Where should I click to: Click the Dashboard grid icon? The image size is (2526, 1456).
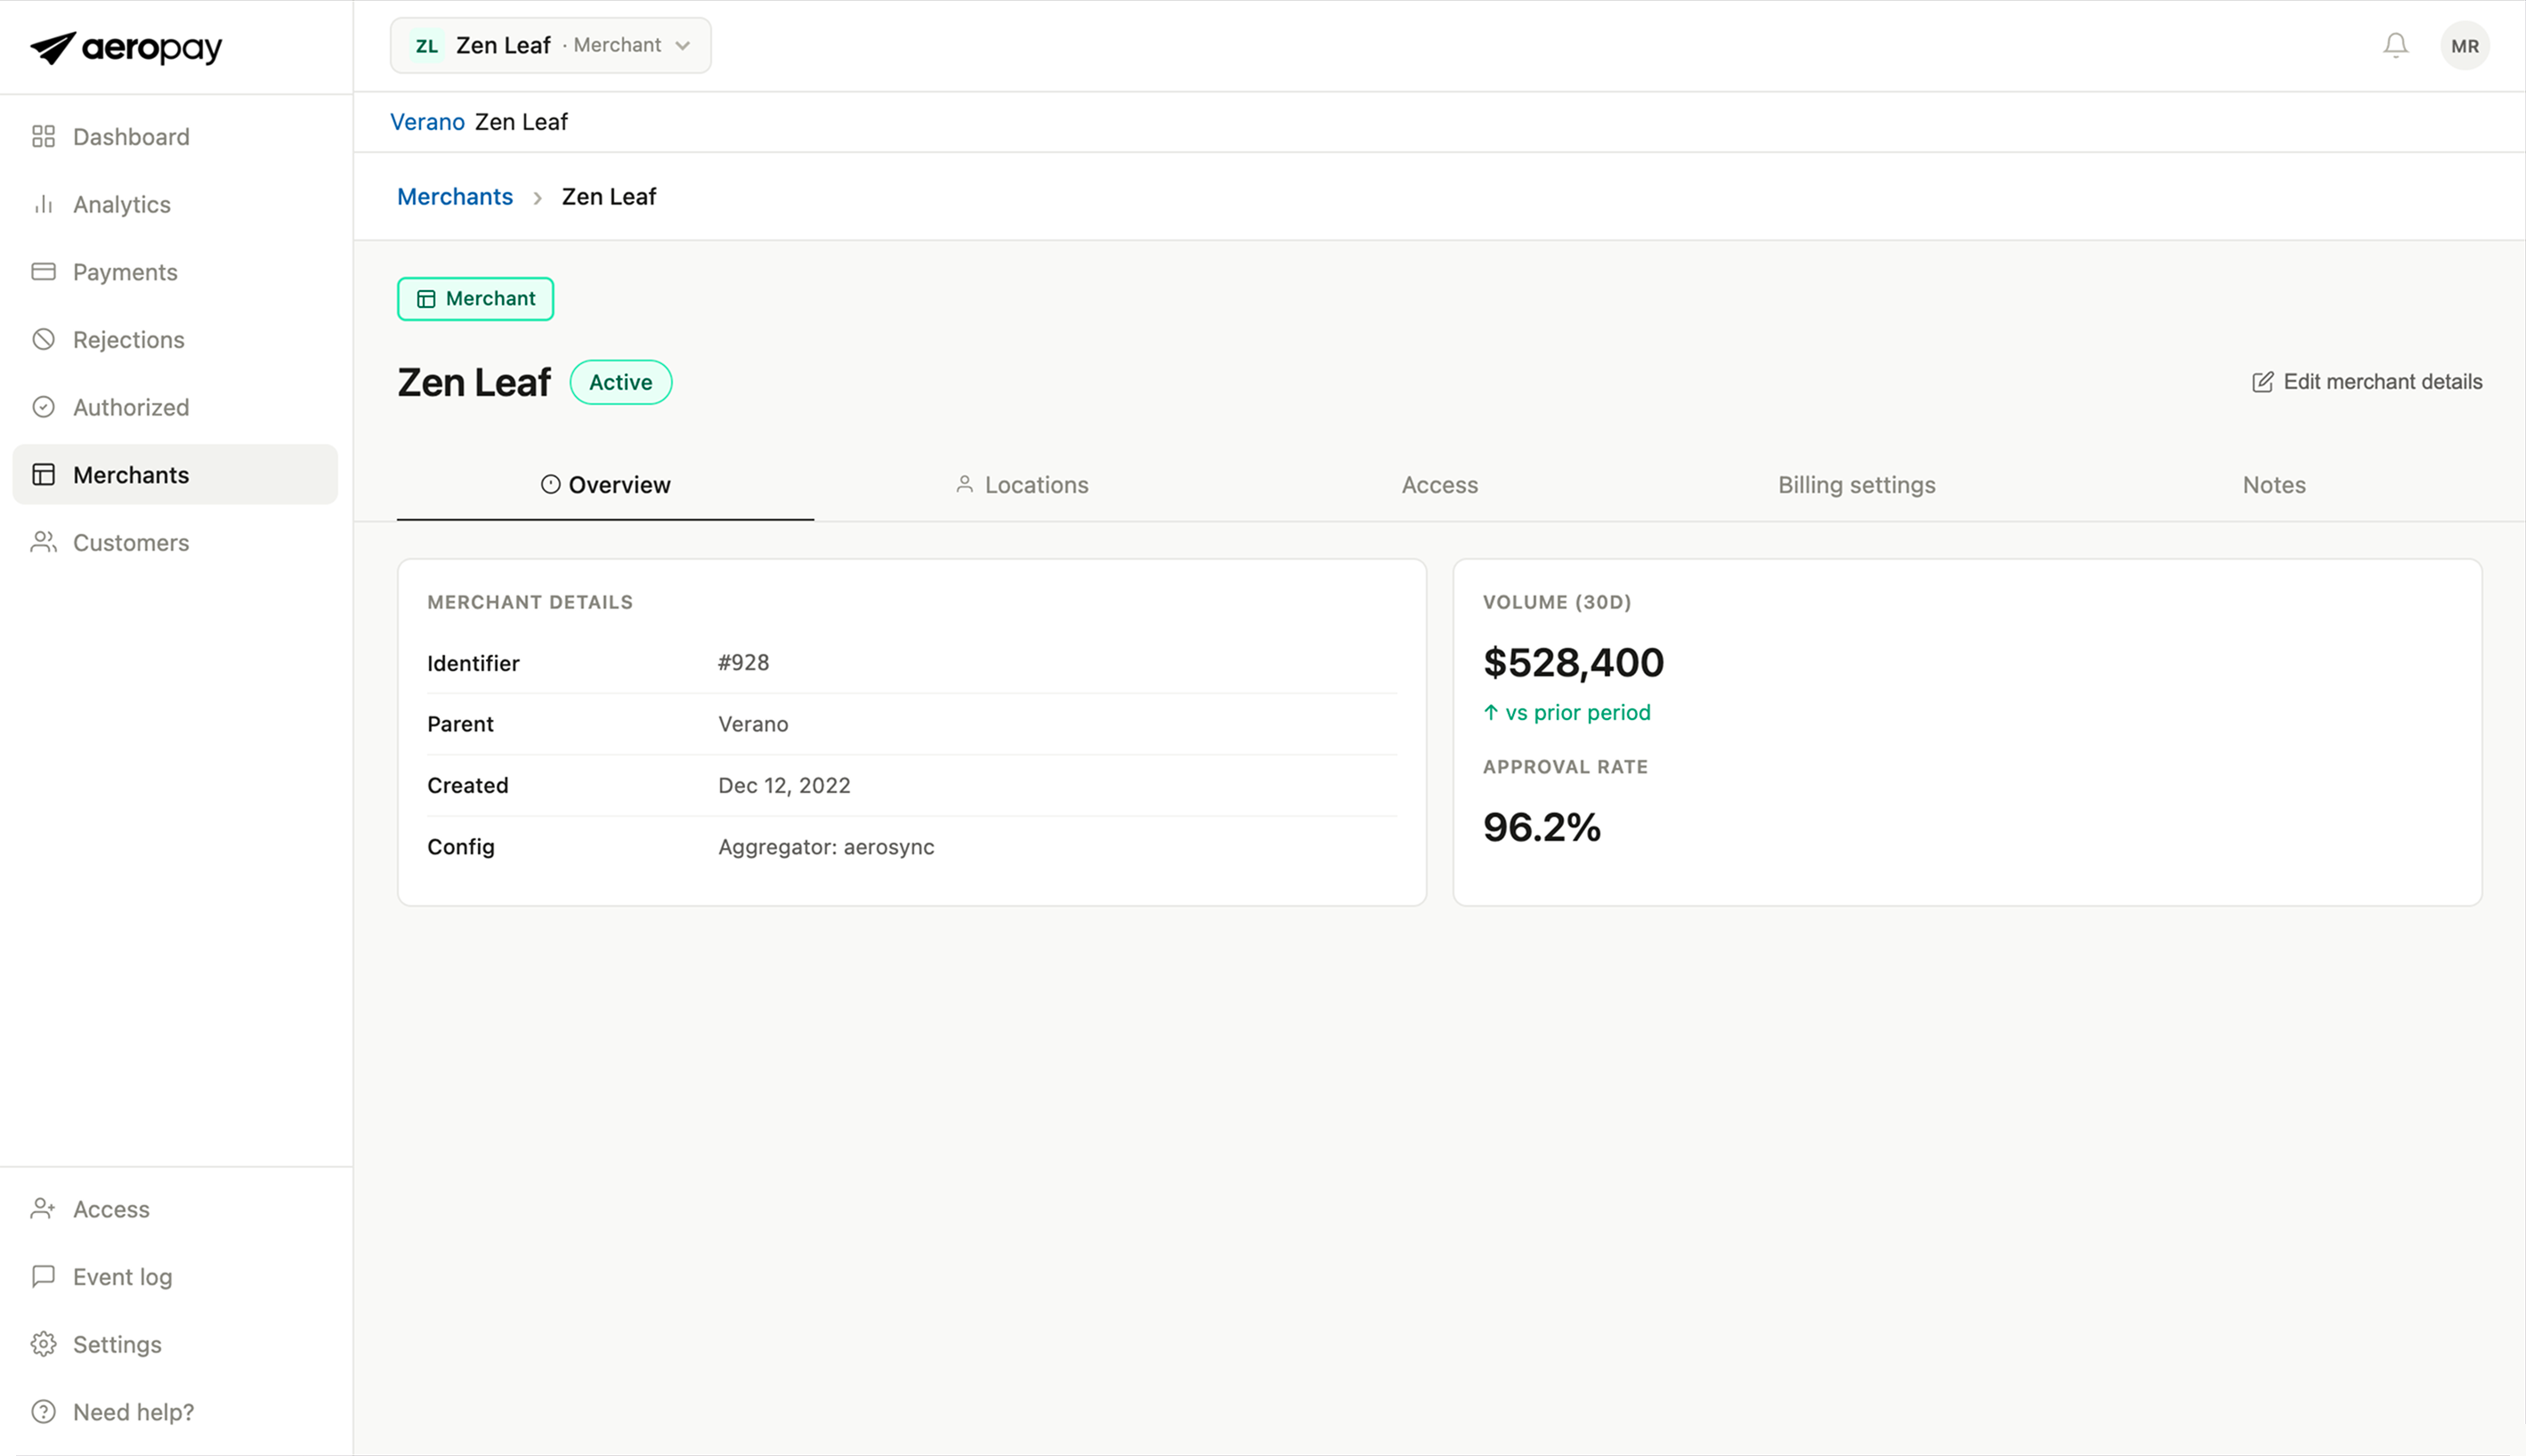click(43, 136)
